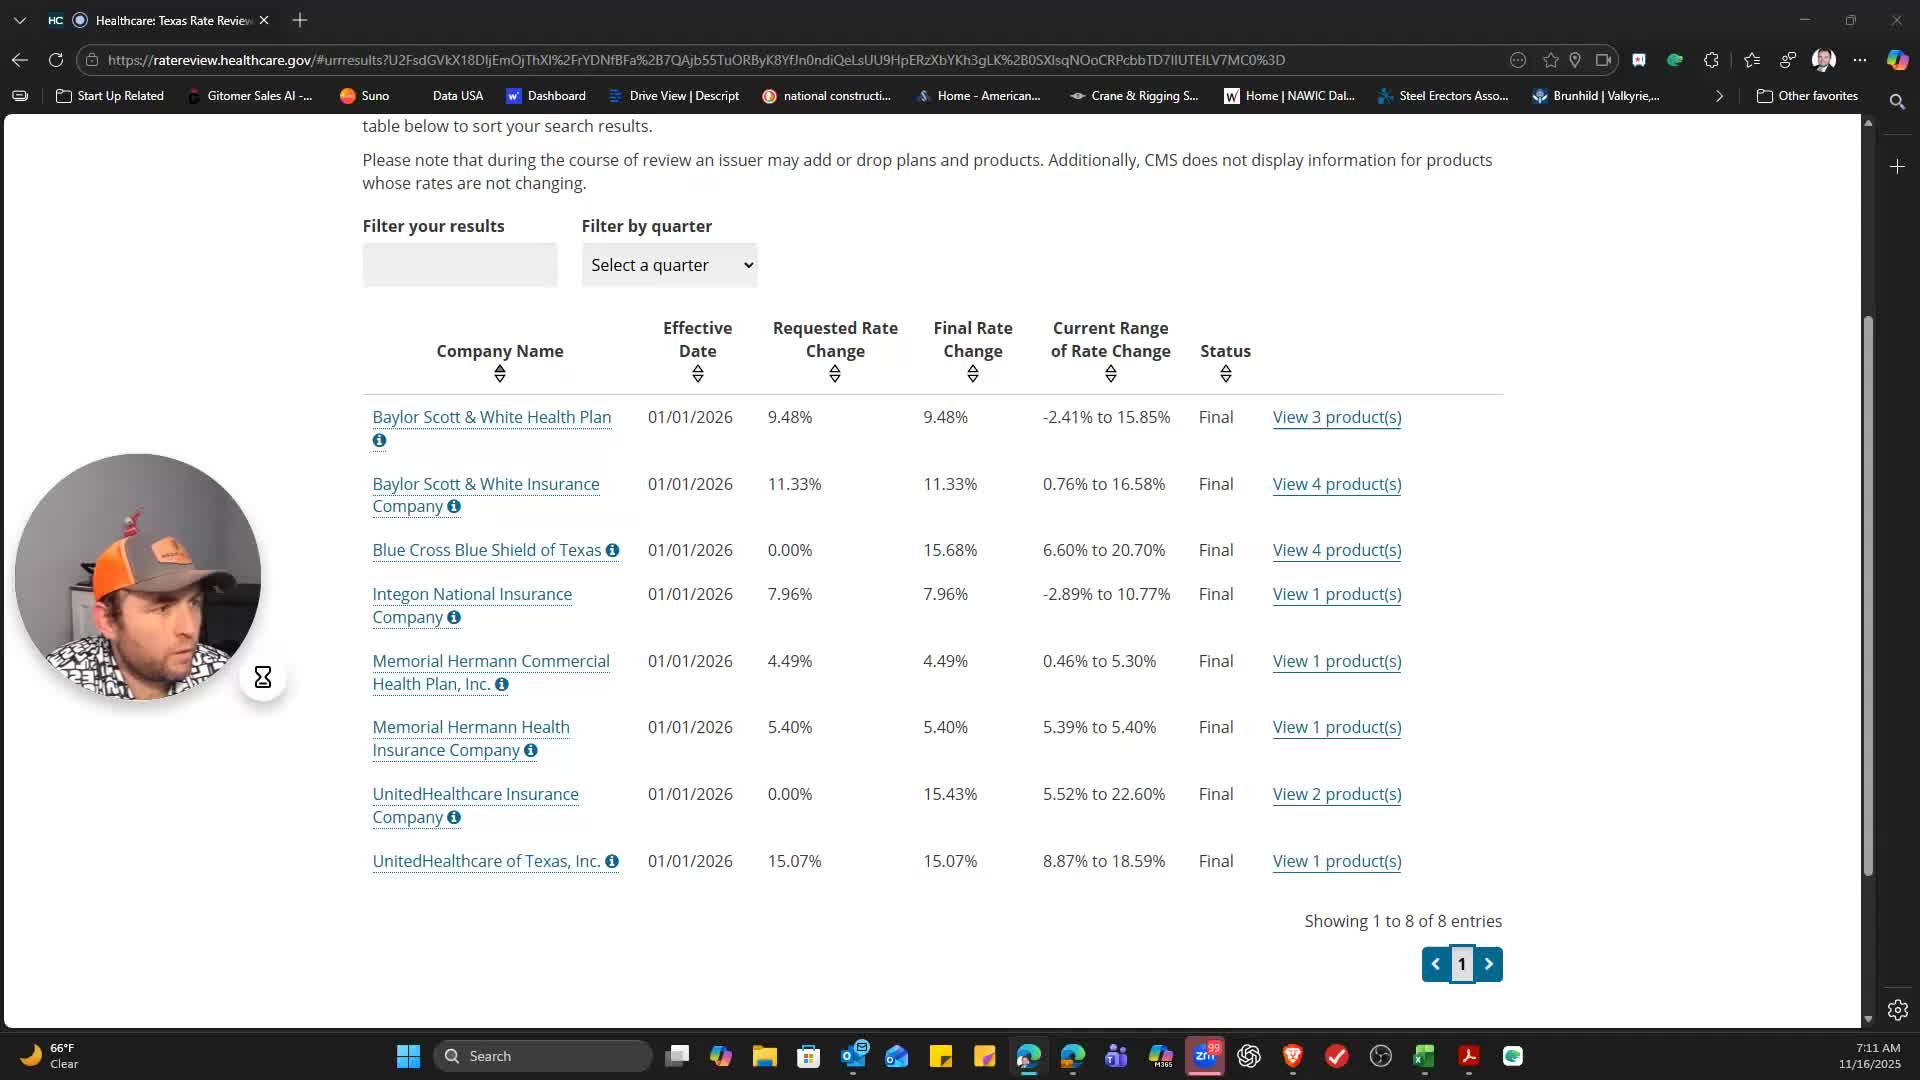Sort by Current Range of Rate Change
Screen dimensions: 1920x1080
(x=1111, y=374)
